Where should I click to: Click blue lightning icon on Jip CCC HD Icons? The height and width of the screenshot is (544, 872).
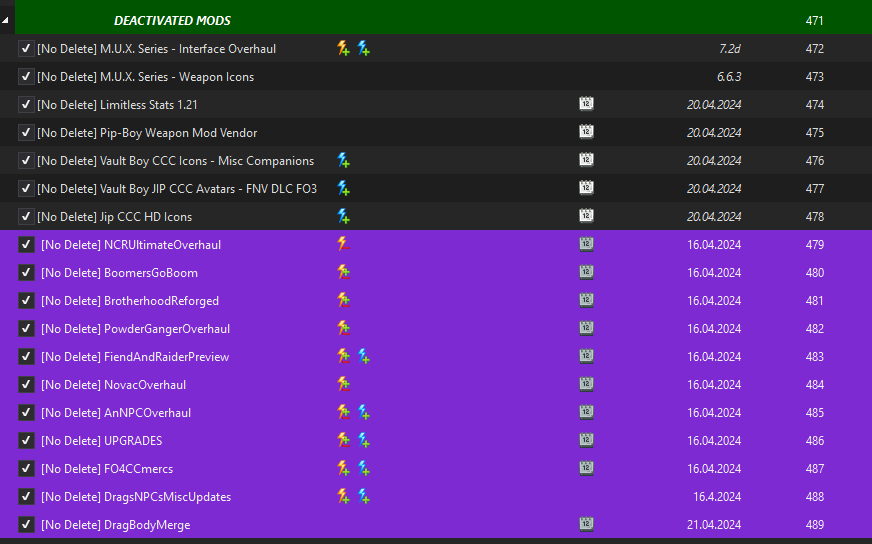coord(344,216)
